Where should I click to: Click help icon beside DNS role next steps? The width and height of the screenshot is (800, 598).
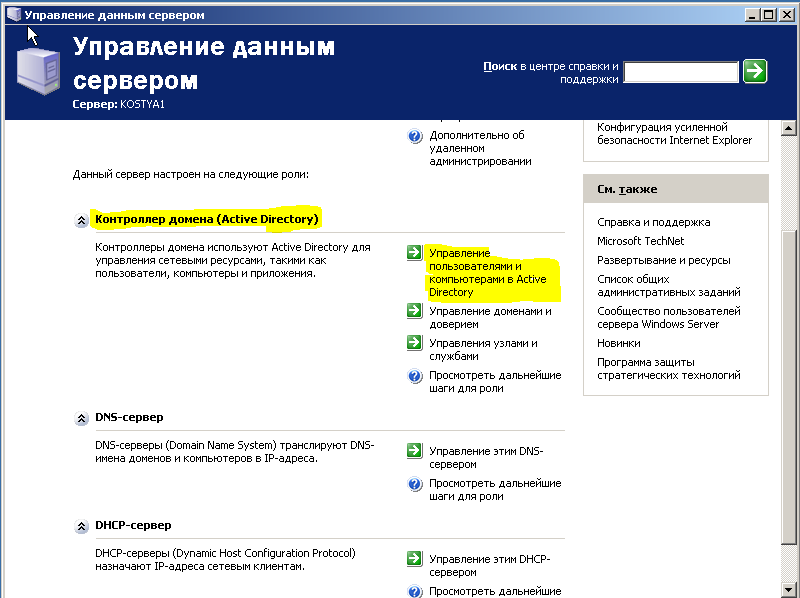(415, 484)
